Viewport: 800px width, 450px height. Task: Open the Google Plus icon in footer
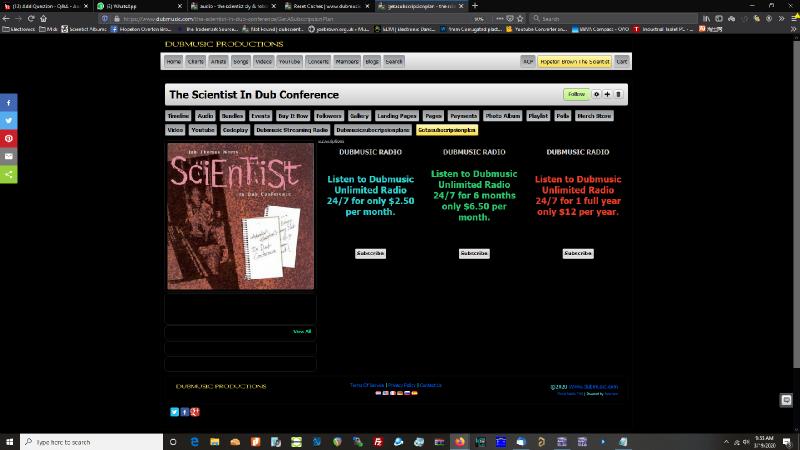click(195, 411)
